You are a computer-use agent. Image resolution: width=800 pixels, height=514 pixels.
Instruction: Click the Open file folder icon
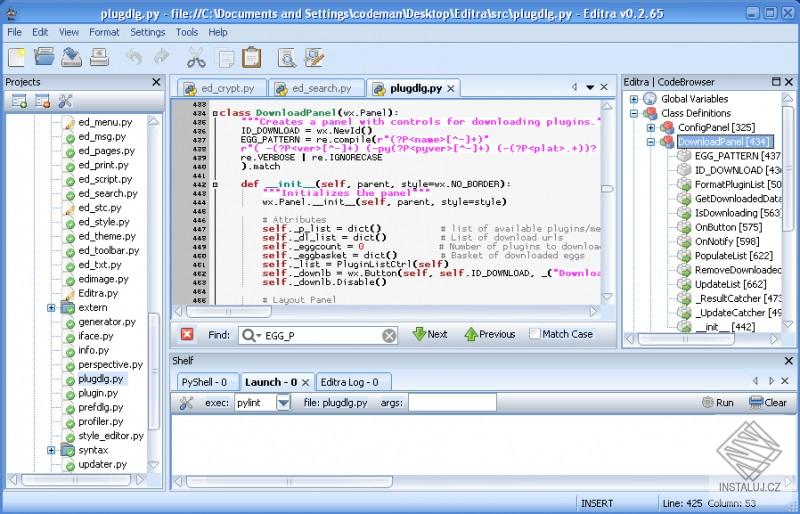click(x=44, y=57)
